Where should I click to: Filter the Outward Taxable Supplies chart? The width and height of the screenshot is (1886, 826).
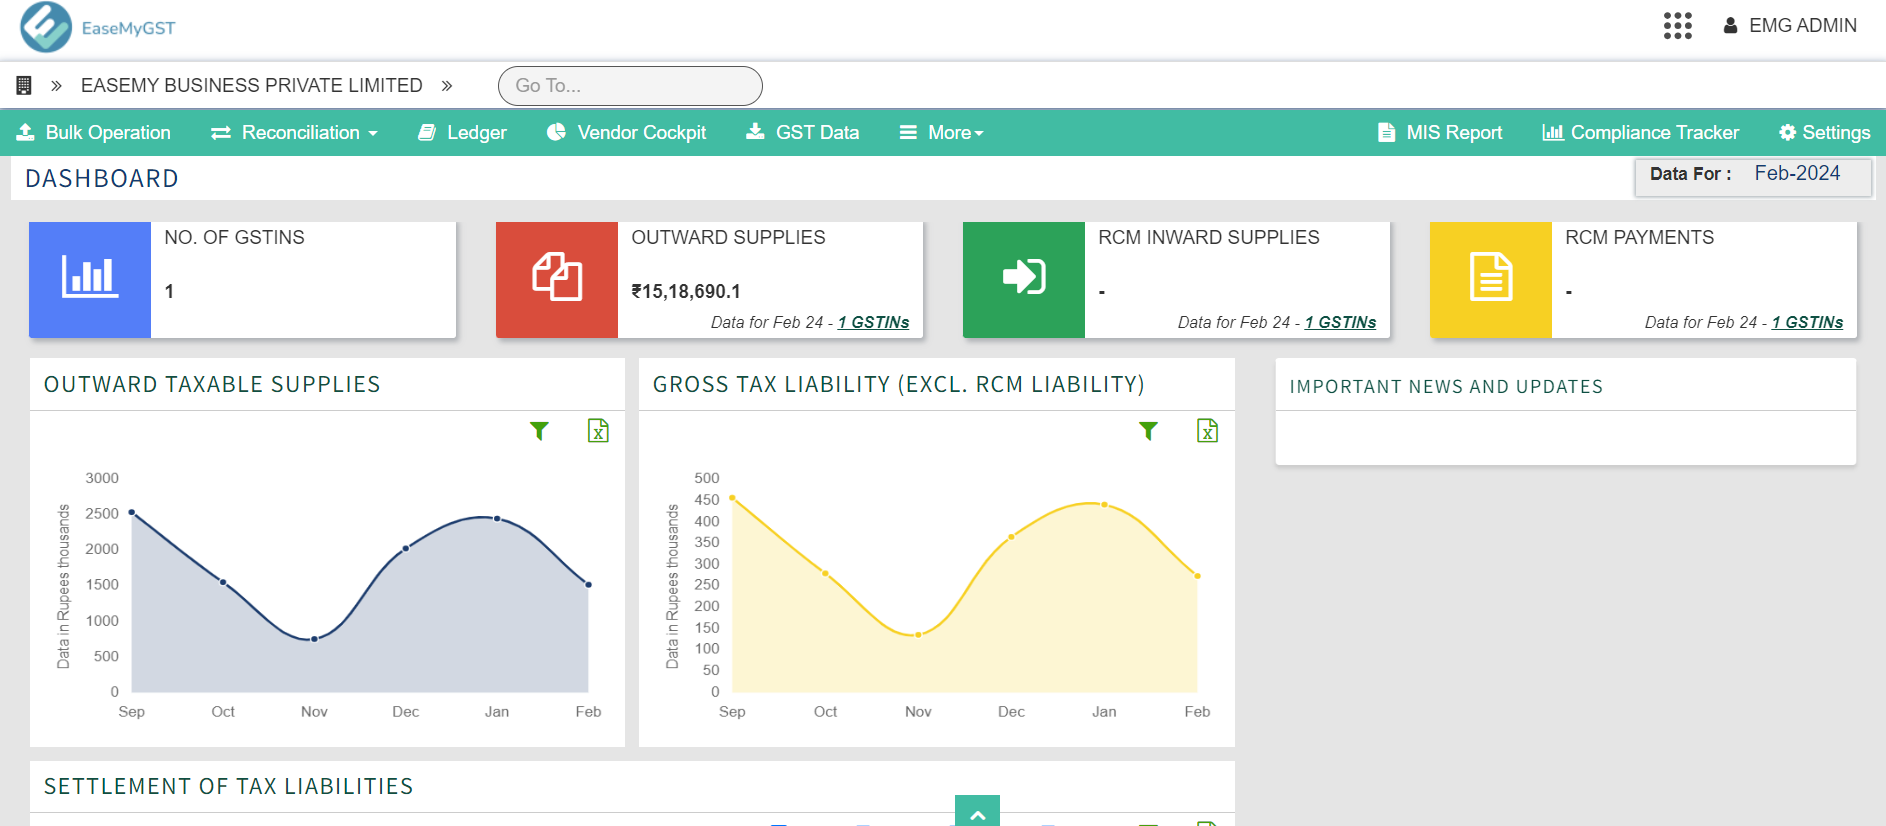point(539,431)
